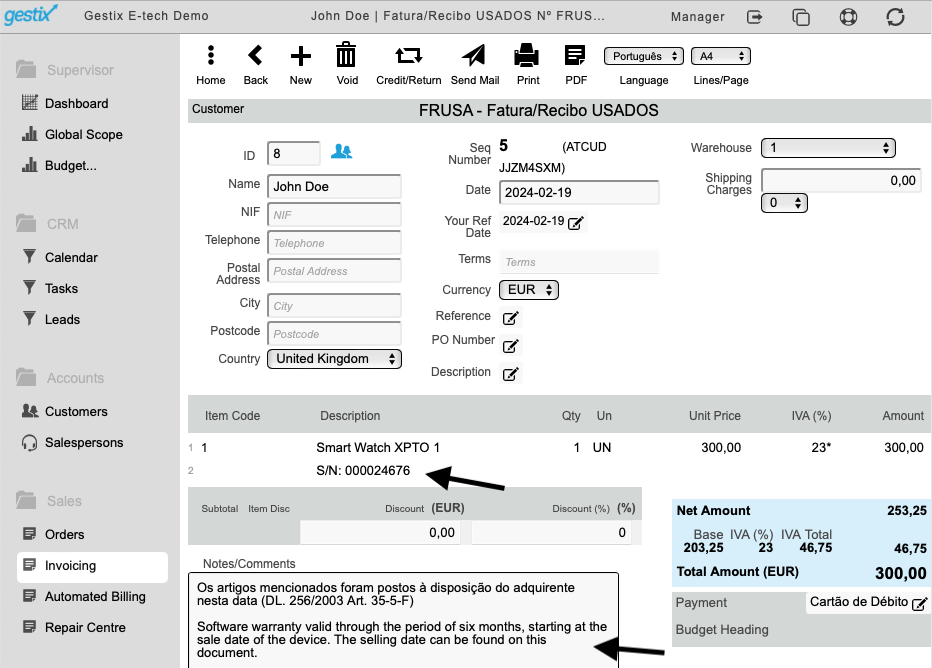Click the S/N: 000024676 line
This screenshot has height=668, width=932.
tap(363, 471)
